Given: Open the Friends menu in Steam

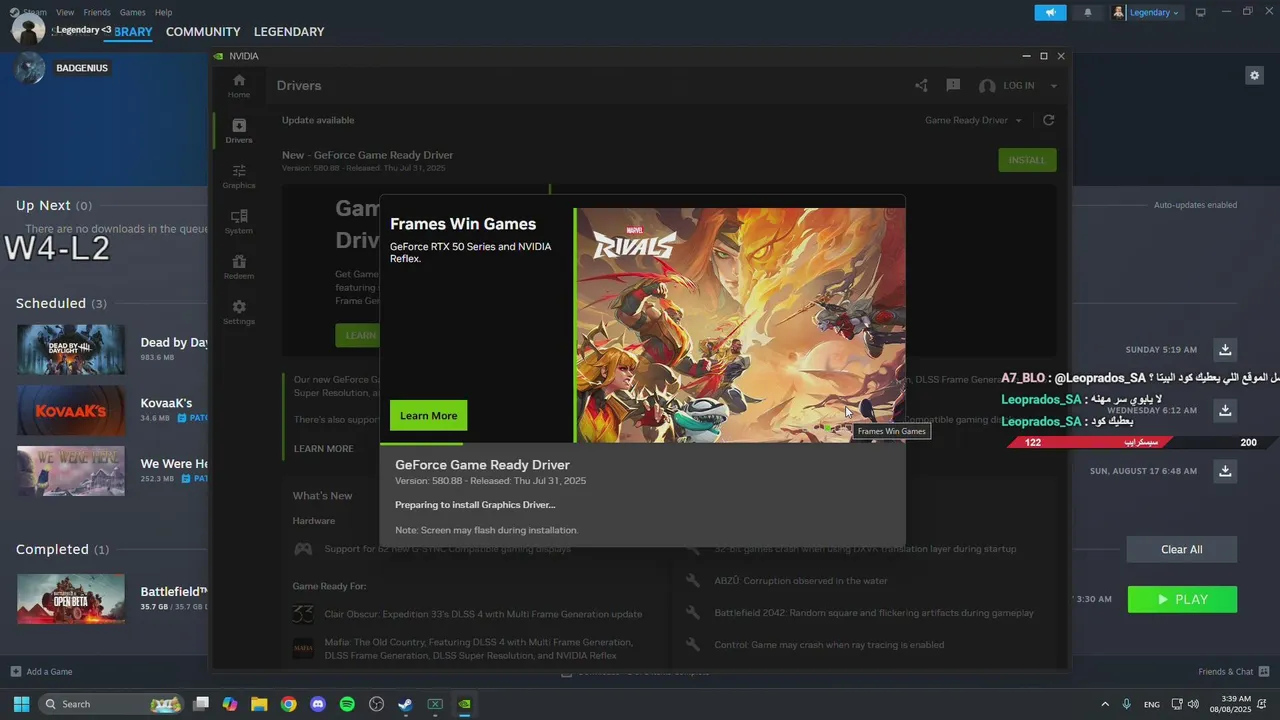Looking at the screenshot, I should pos(97,12).
